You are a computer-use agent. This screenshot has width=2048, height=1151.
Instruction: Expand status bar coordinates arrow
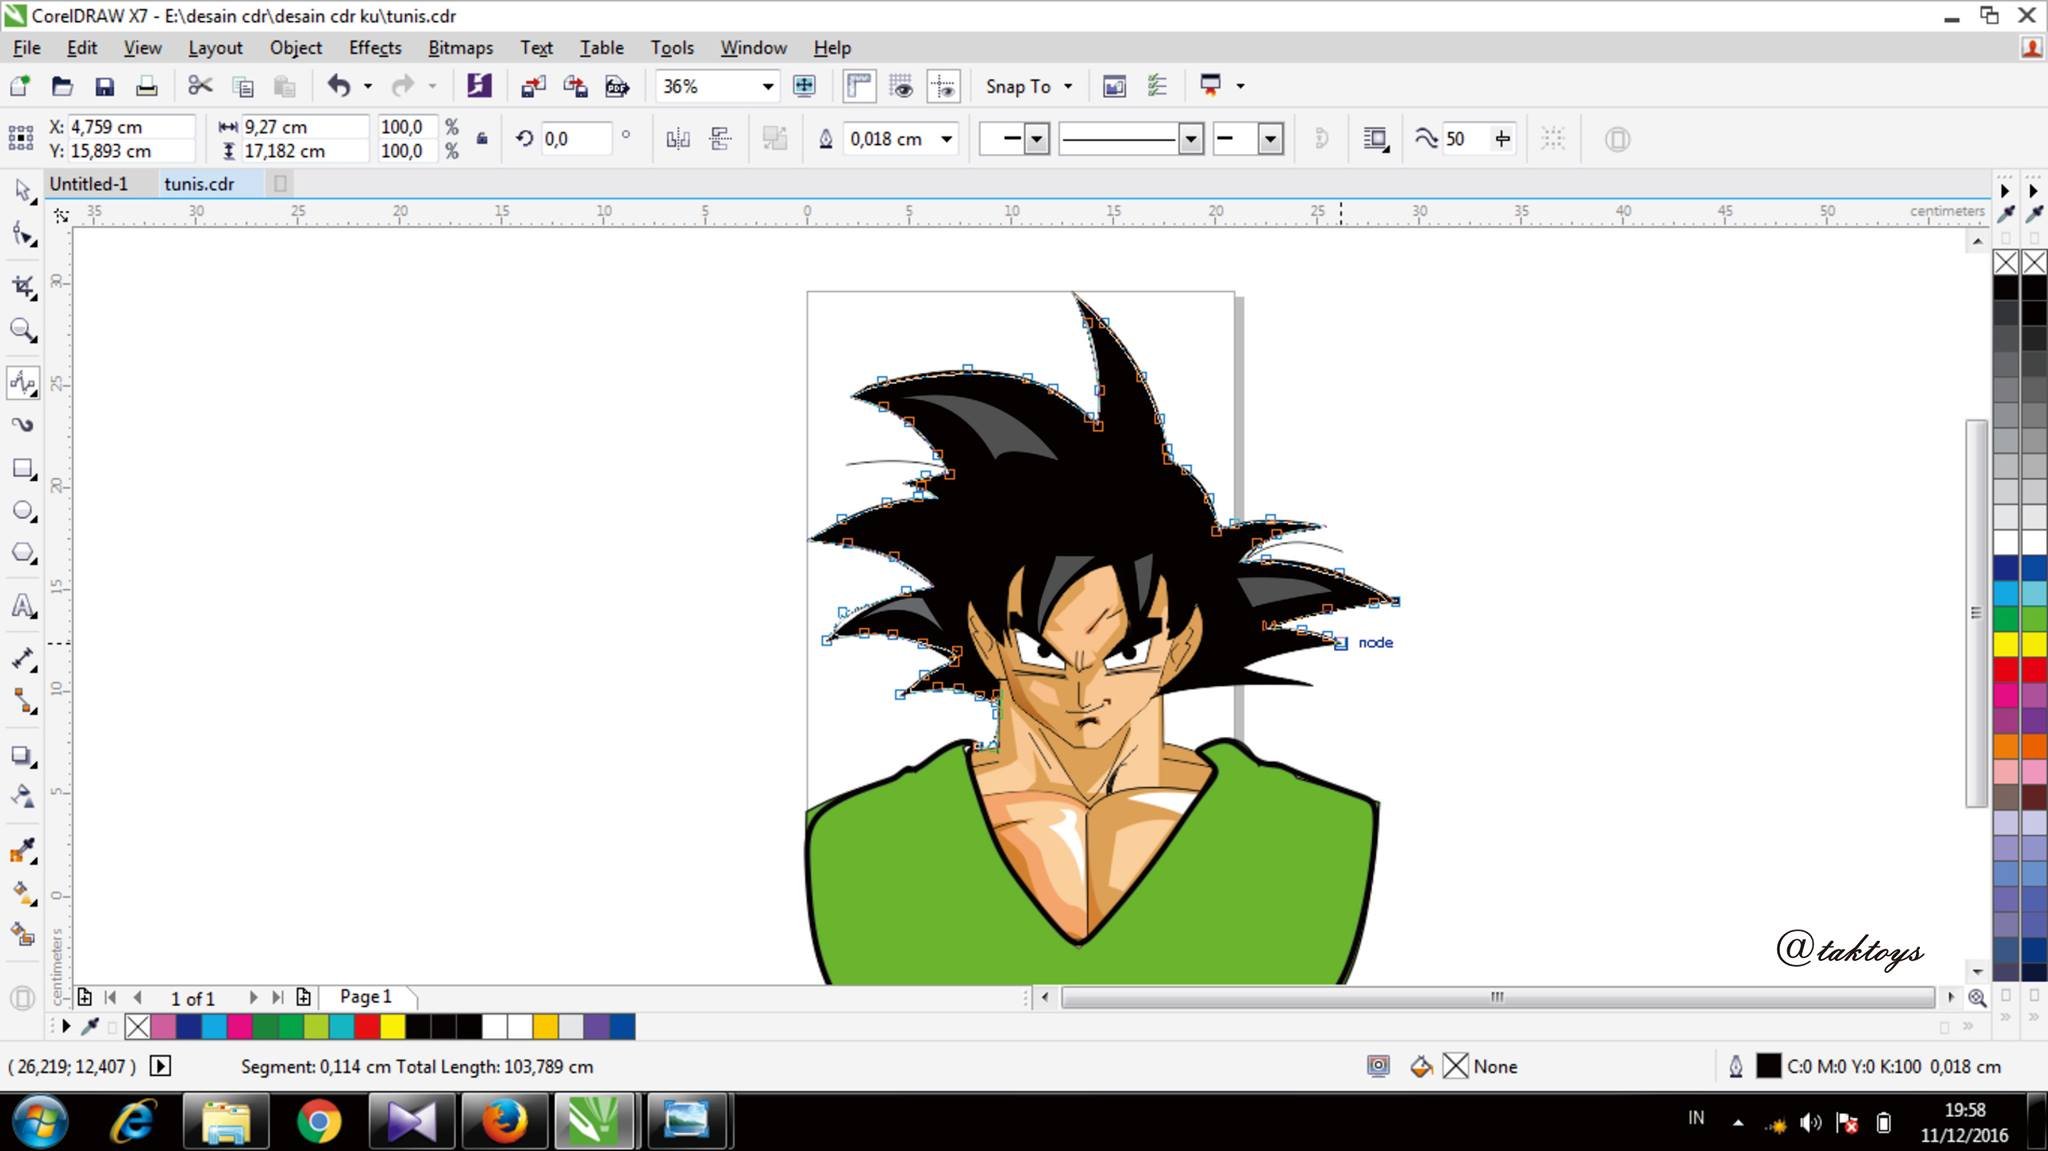point(160,1066)
